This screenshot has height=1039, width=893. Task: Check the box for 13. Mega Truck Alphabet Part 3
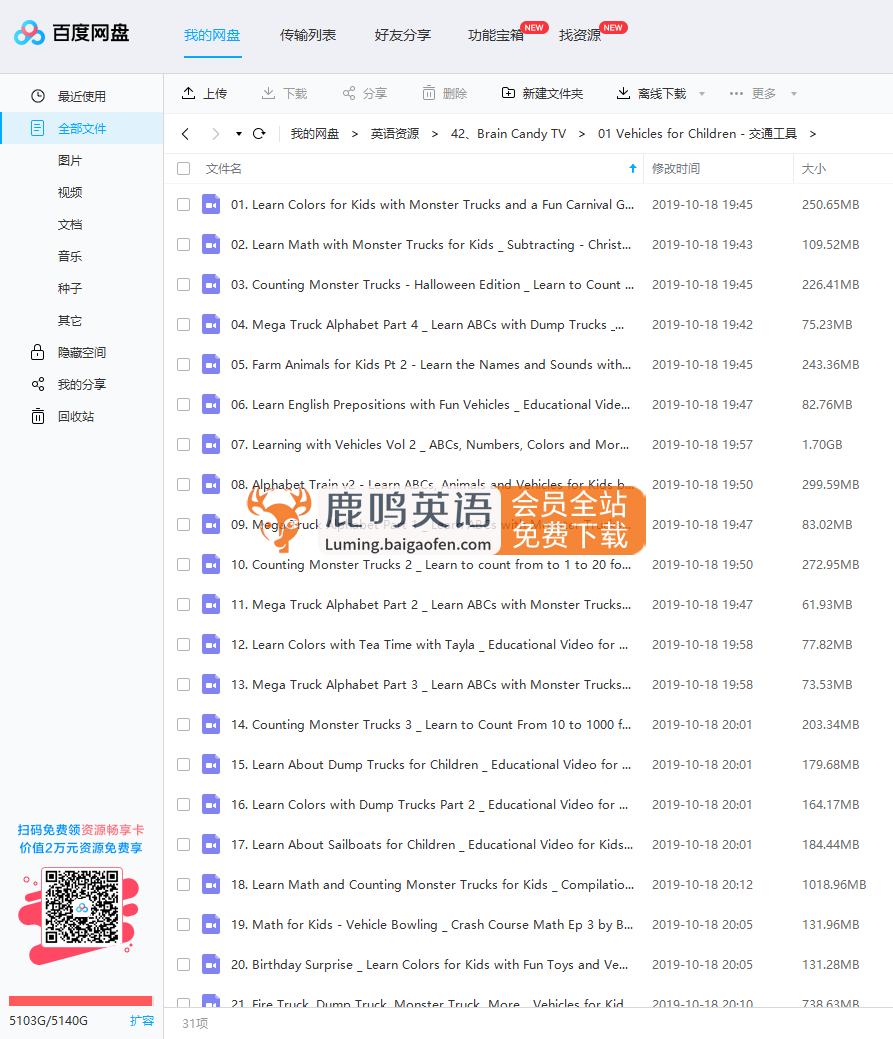[x=184, y=684]
